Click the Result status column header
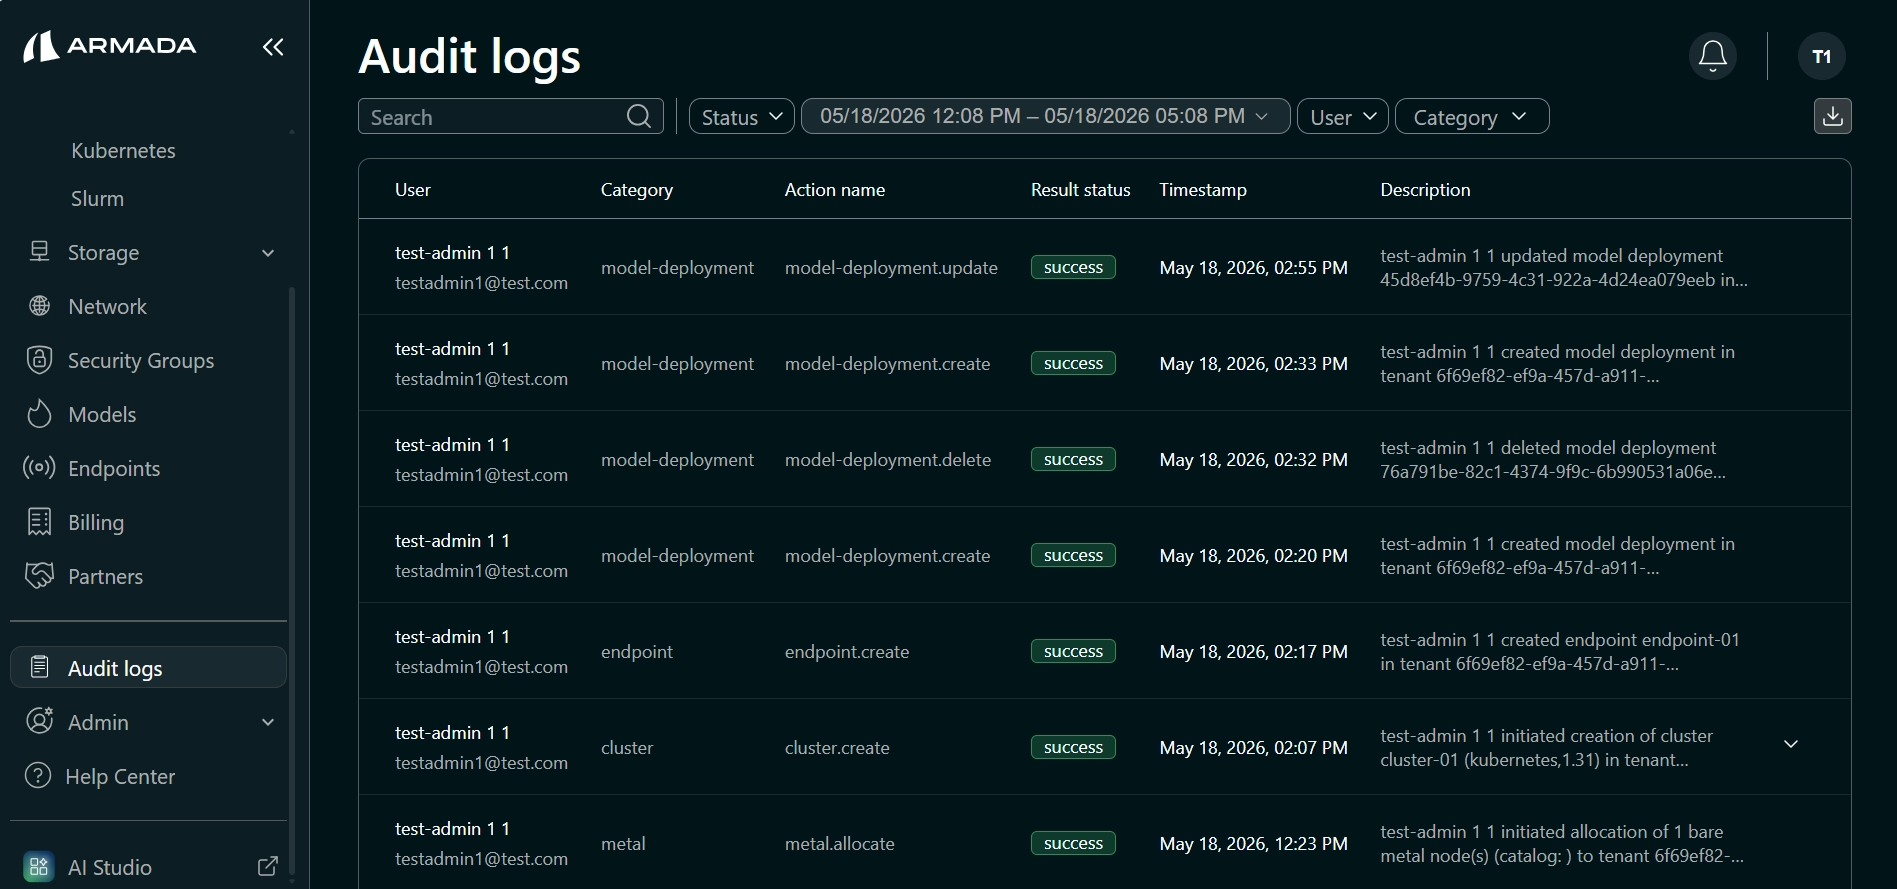Image resolution: width=1897 pixels, height=889 pixels. point(1080,190)
